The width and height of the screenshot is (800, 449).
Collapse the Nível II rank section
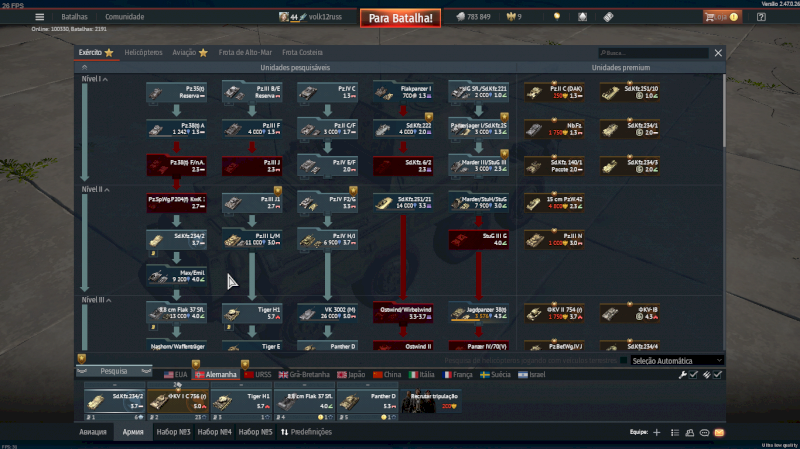pos(108,188)
